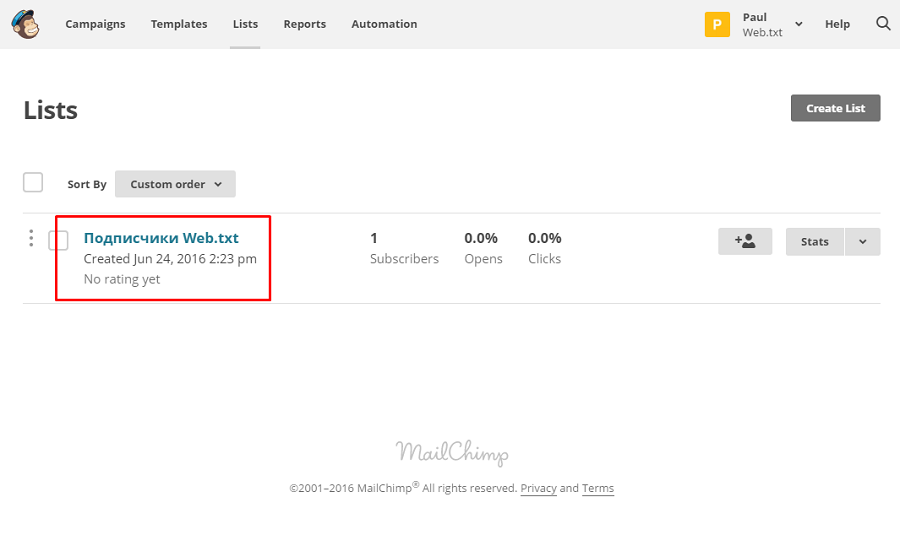The width and height of the screenshot is (900, 535).
Task: Open the Подписчики Web.txt list link
Action: (161, 238)
